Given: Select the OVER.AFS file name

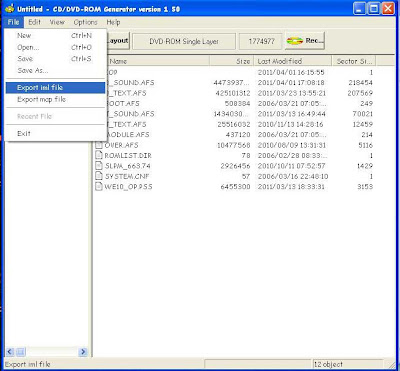Looking at the screenshot, I should (121, 145).
